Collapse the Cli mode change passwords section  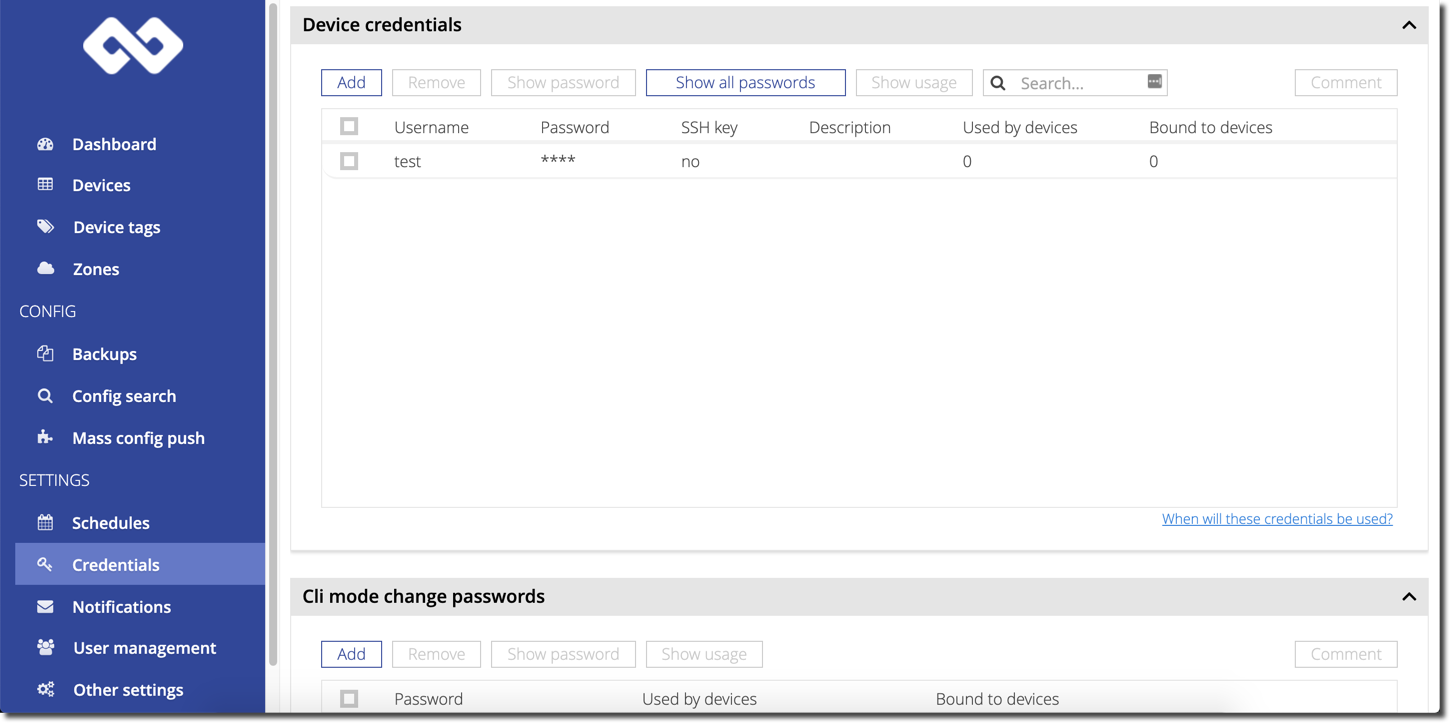pyautogui.click(x=1409, y=597)
